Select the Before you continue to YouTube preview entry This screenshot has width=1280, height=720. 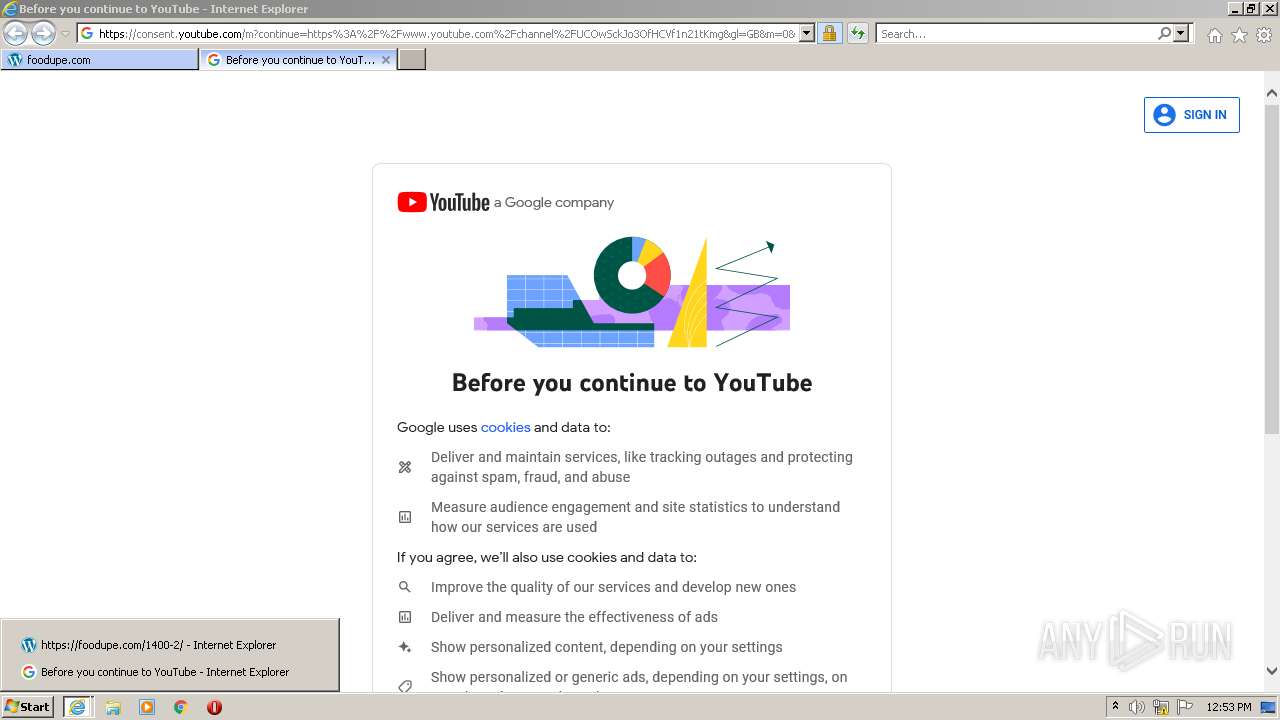coord(170,672)
